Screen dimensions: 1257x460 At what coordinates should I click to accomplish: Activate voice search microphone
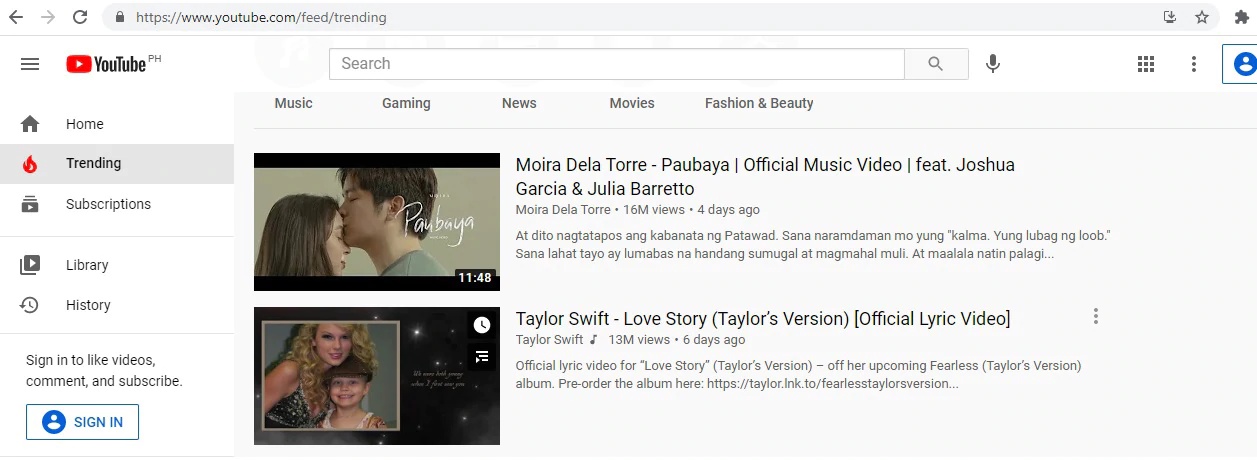coord(992,64)
